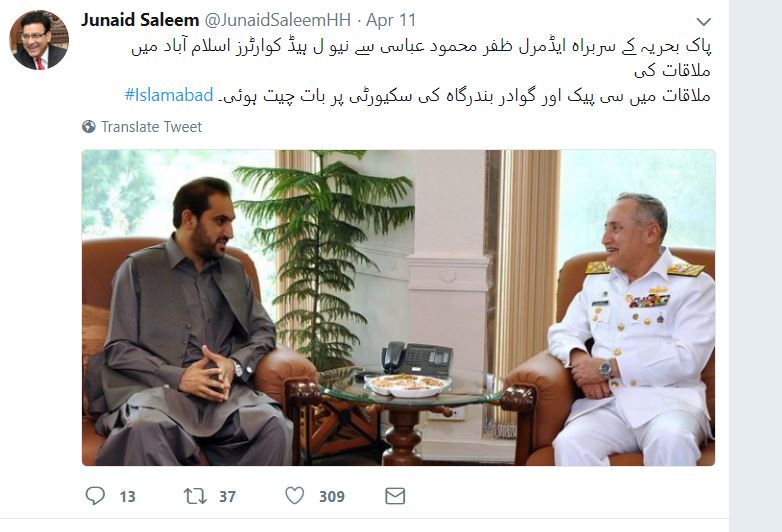Image resolution: width=782 pixels, height=532 pixels.
Task: Open the Apr 11 timestamp permalink
Action: [391, 20]
